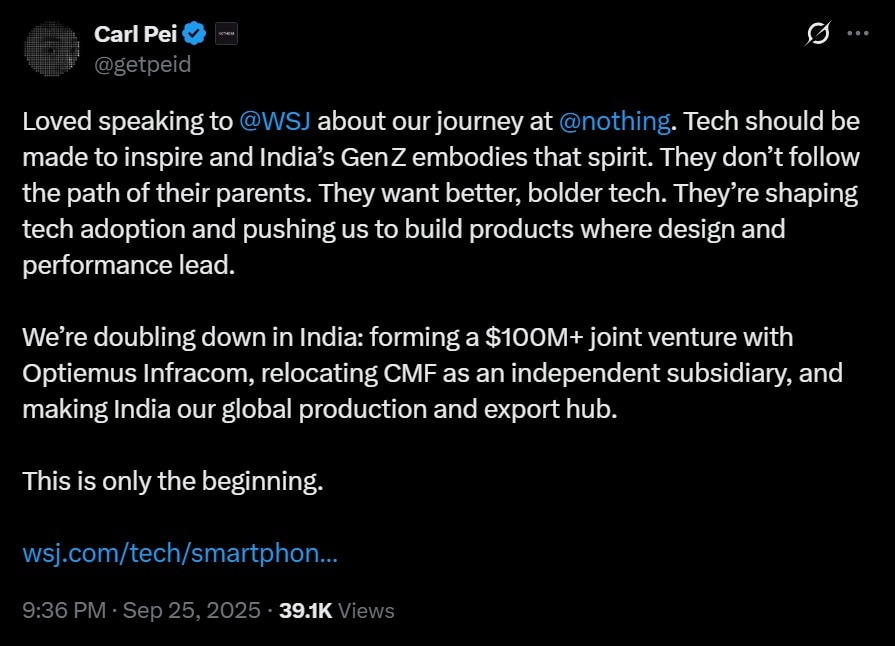Click the '$100M+' text in the post
The image size is (895, 646).
[x=534, y=337]
